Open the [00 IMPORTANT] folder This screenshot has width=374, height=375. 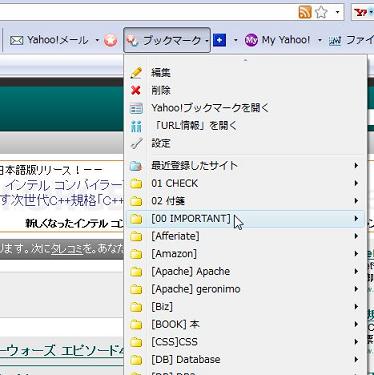point(245,219)
